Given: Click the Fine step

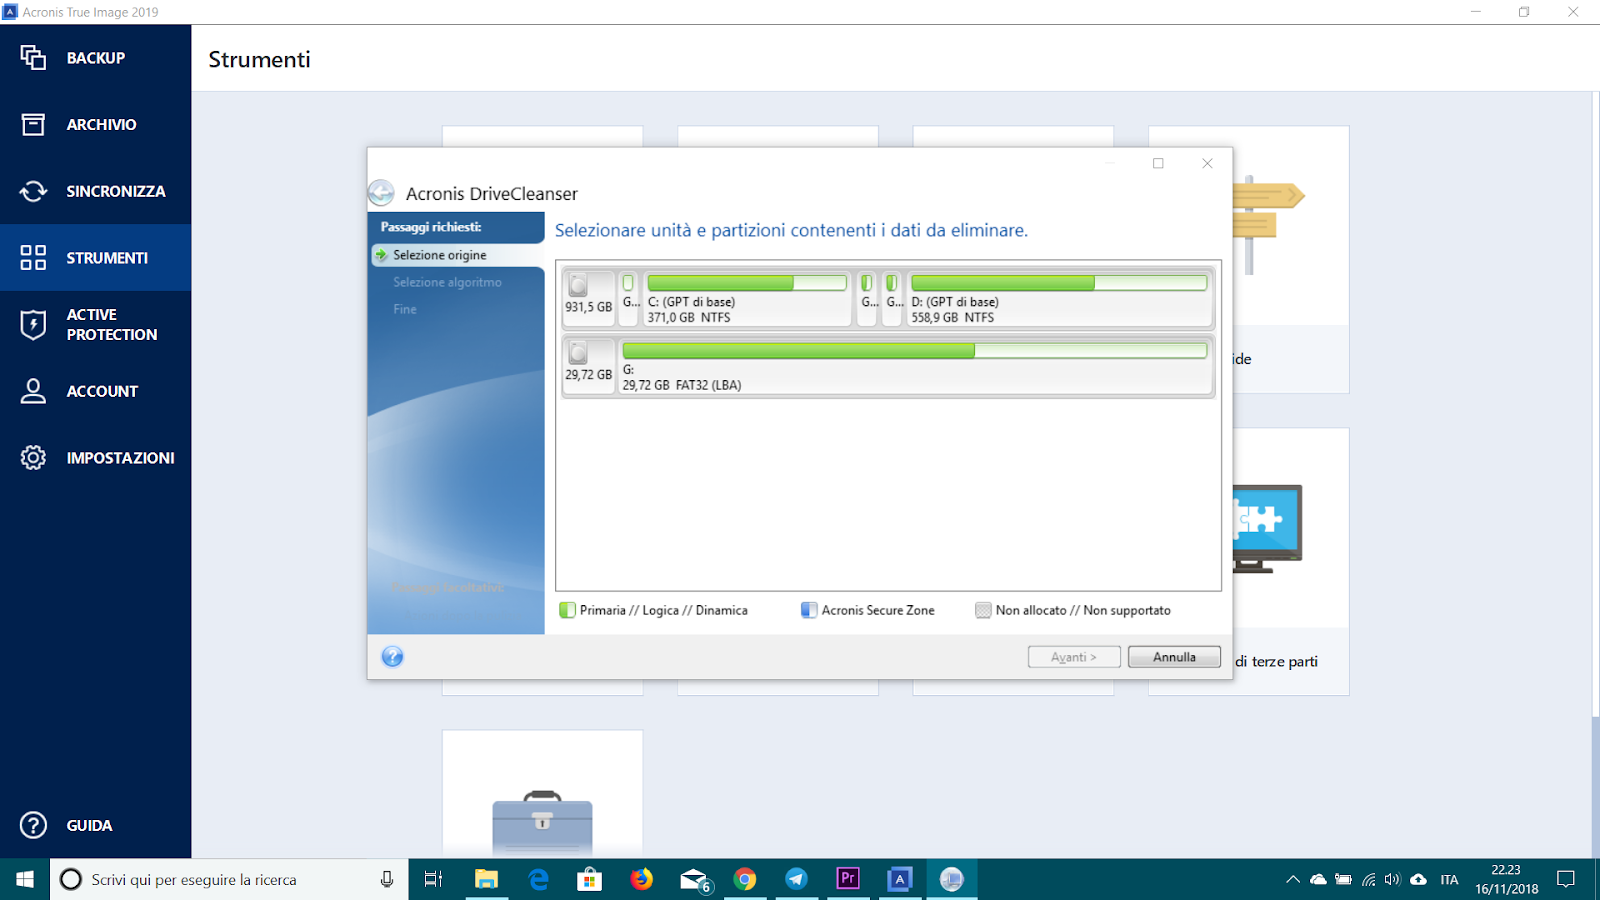Looking at the screenshot, I should [x=405, y=309].
